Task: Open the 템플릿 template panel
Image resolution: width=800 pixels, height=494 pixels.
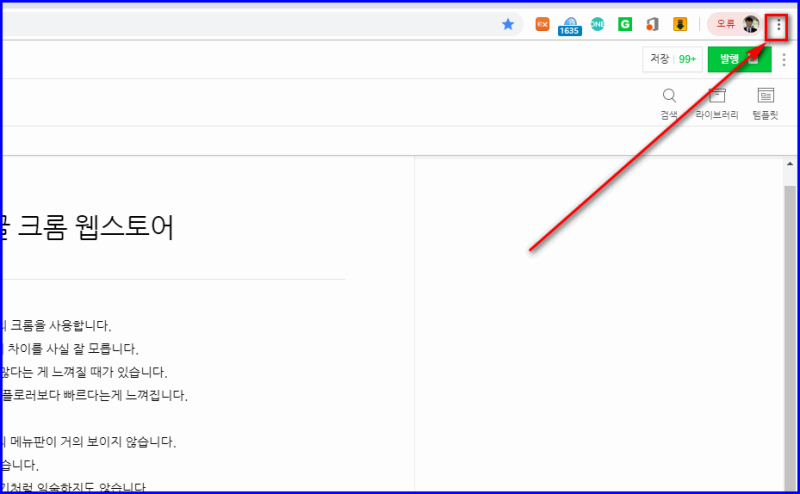Action: [765, 104]
